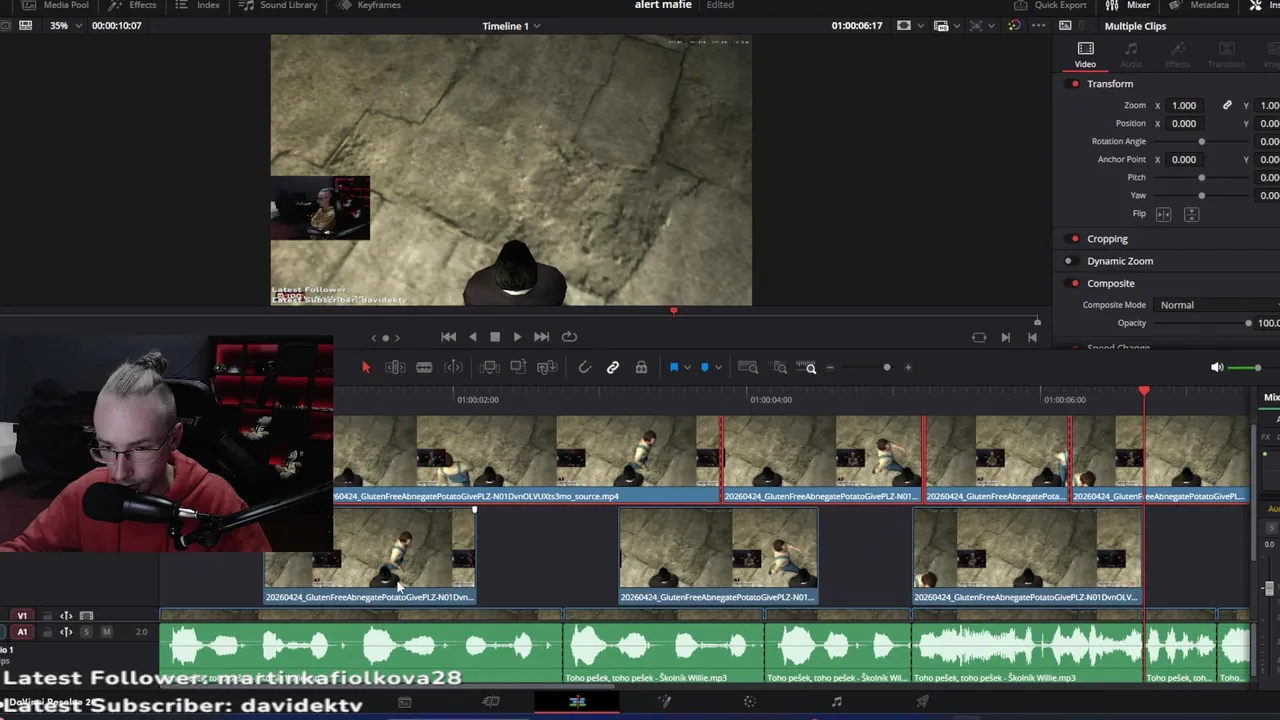Screen dimensions: 1280x720
Task: Open the Metadata panel
Action: click(x=1199, y=5)
